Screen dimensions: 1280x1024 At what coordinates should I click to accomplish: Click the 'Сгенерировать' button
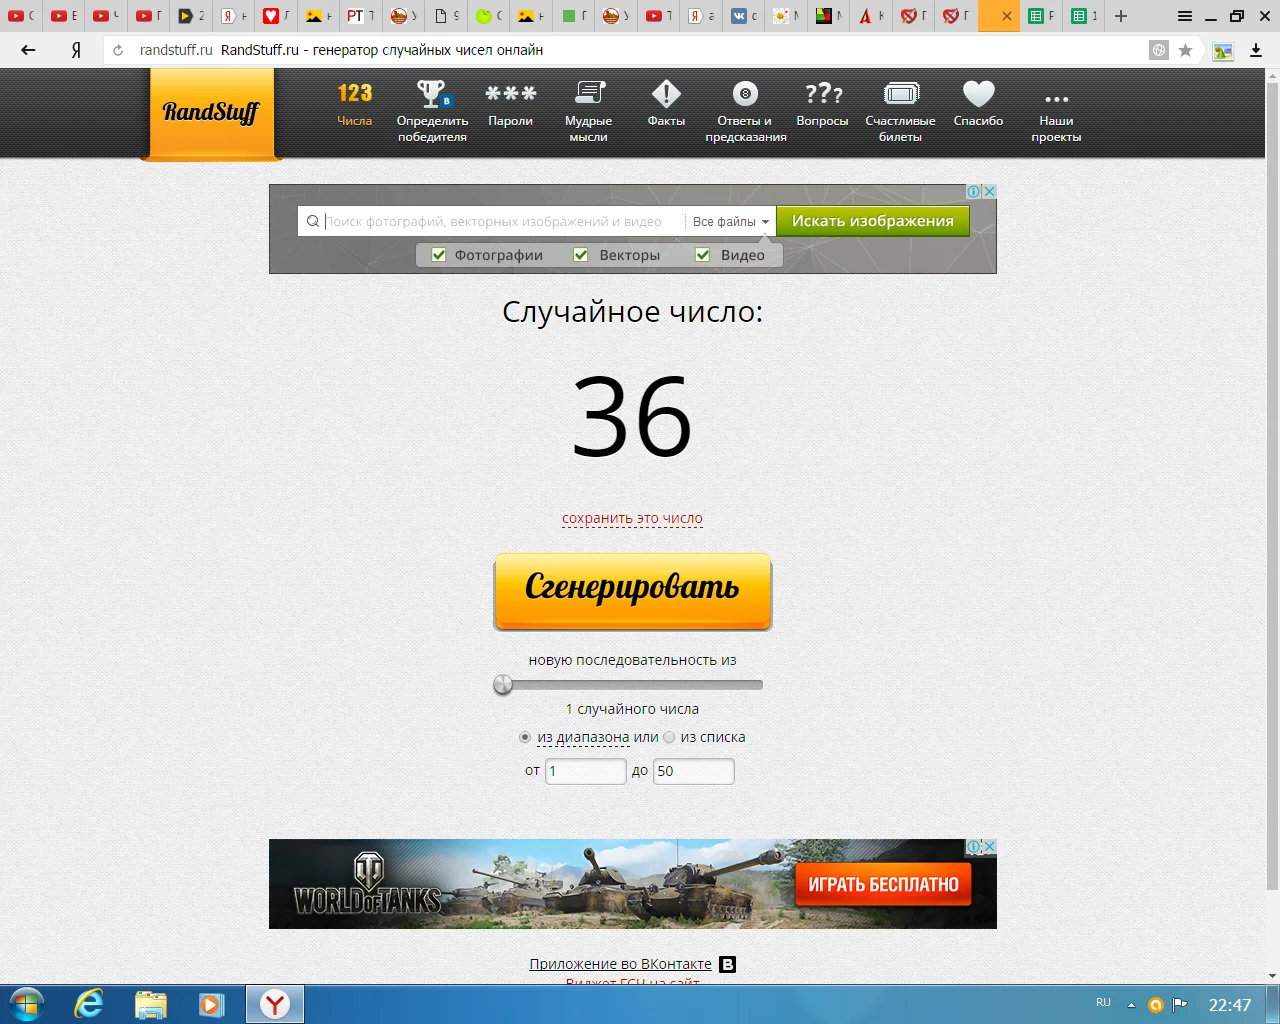click(x=633, y=591)
